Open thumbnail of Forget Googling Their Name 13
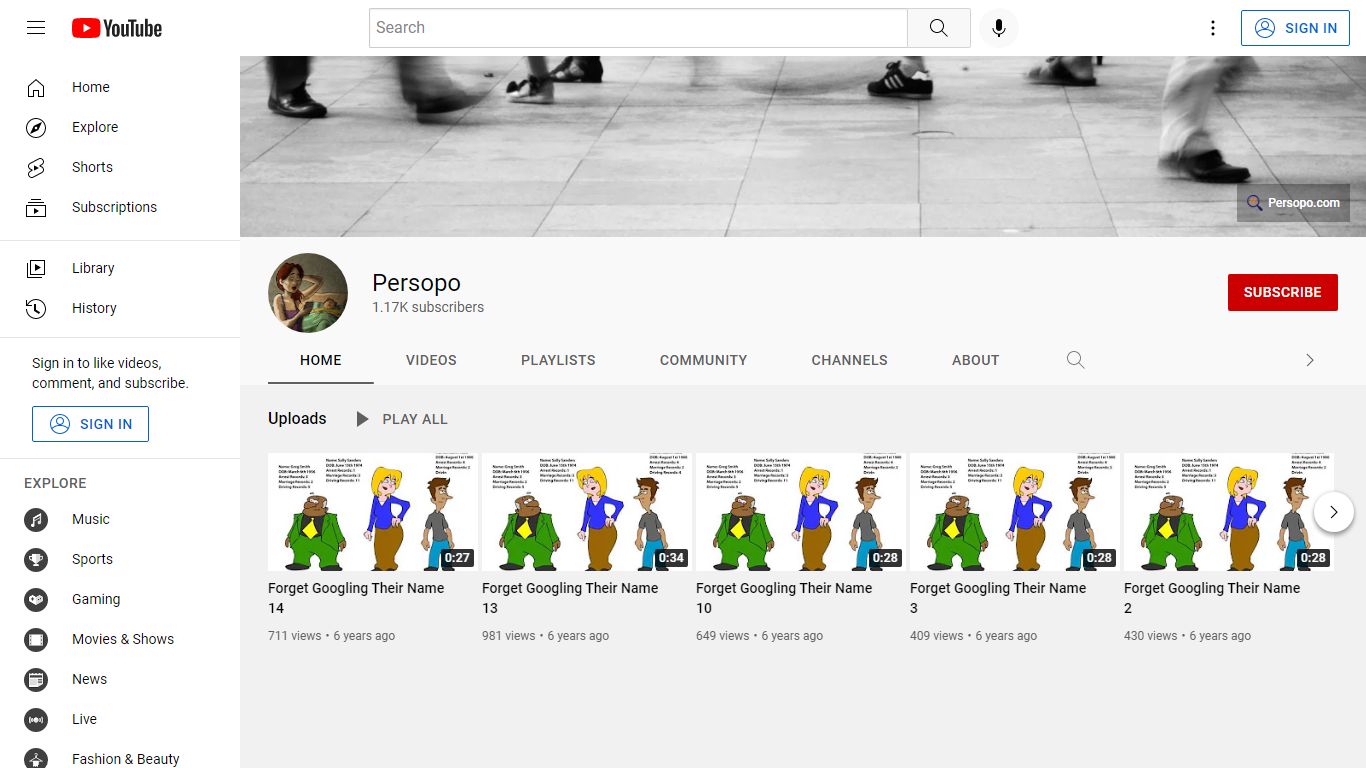This screenshot has height=768, width=1366. click(587, 512)
